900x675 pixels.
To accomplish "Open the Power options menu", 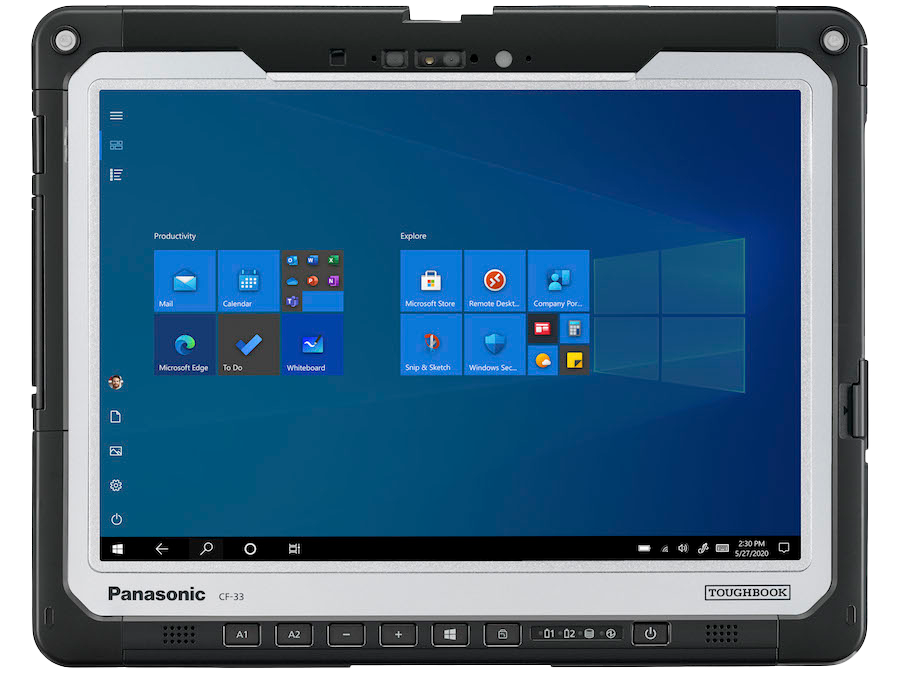I will coord(116,519).
